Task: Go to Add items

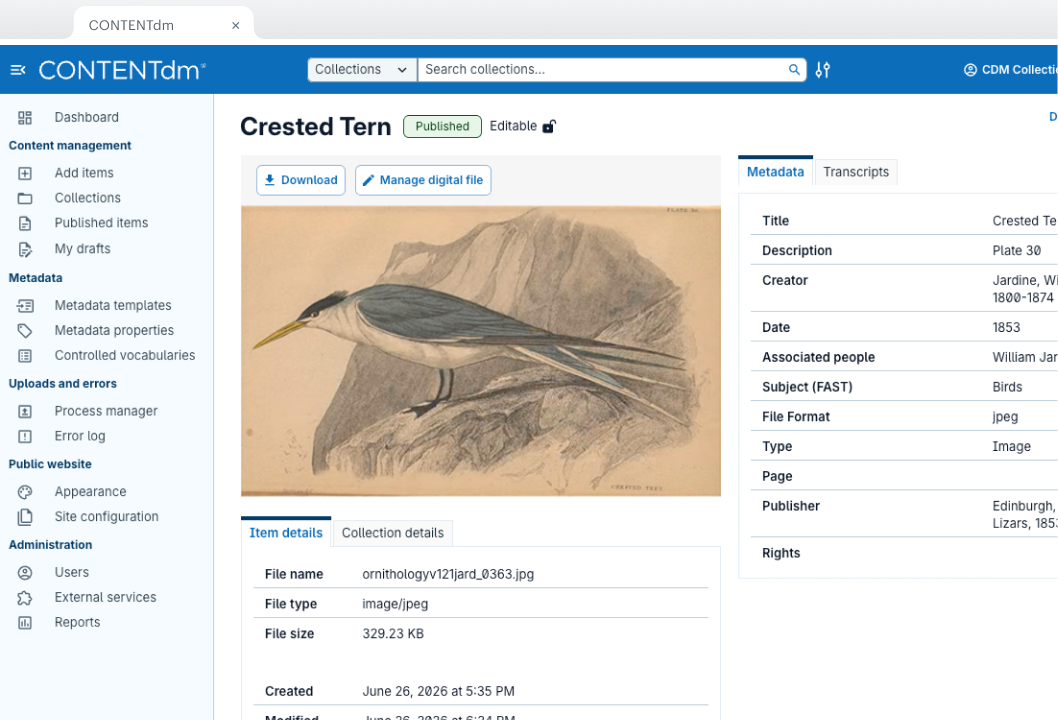Action: 84,173
